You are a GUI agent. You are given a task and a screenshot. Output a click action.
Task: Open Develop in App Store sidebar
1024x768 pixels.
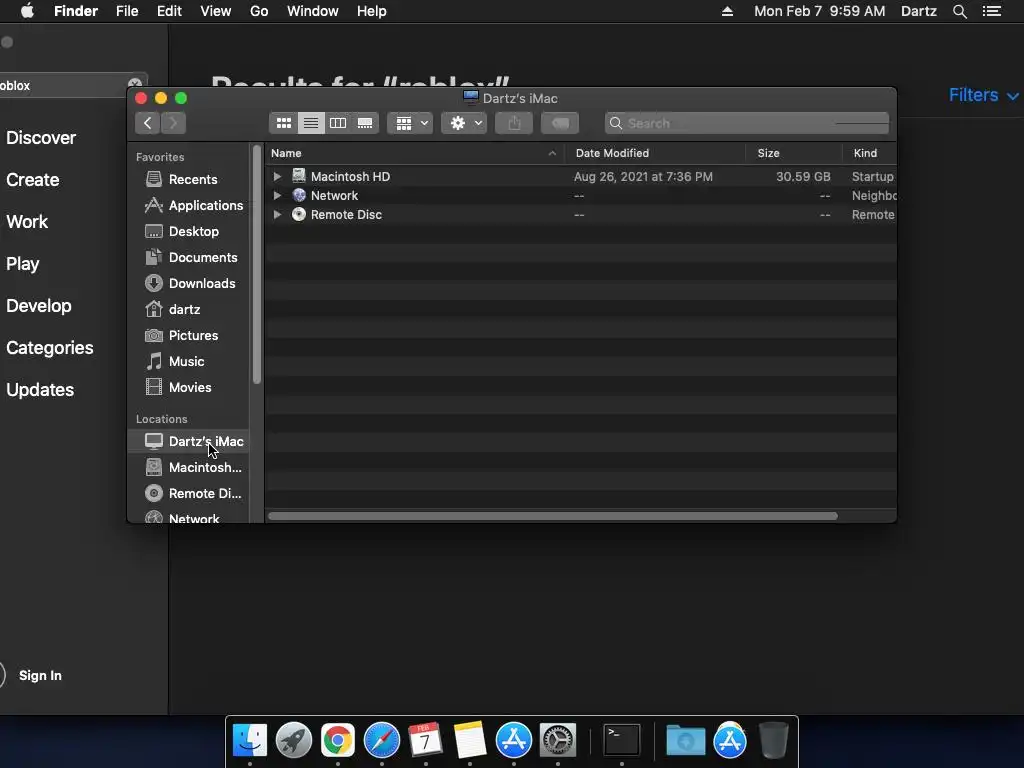click(x=39, y=306)
